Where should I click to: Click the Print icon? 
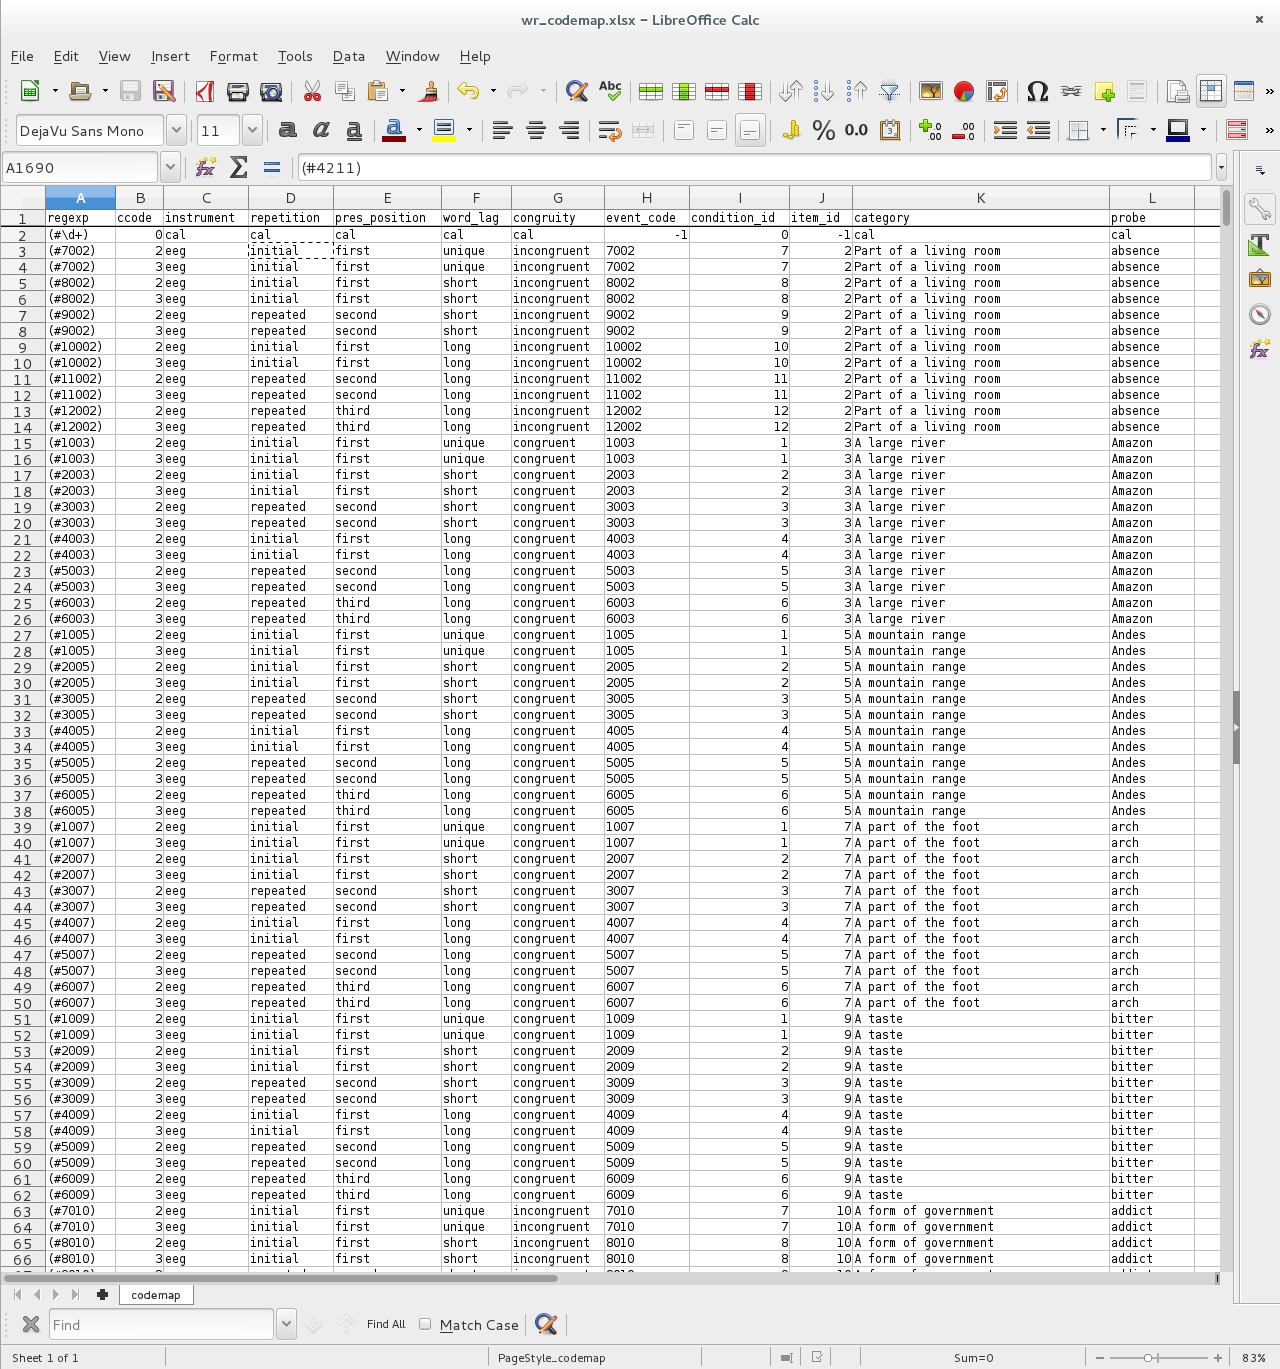237,91
